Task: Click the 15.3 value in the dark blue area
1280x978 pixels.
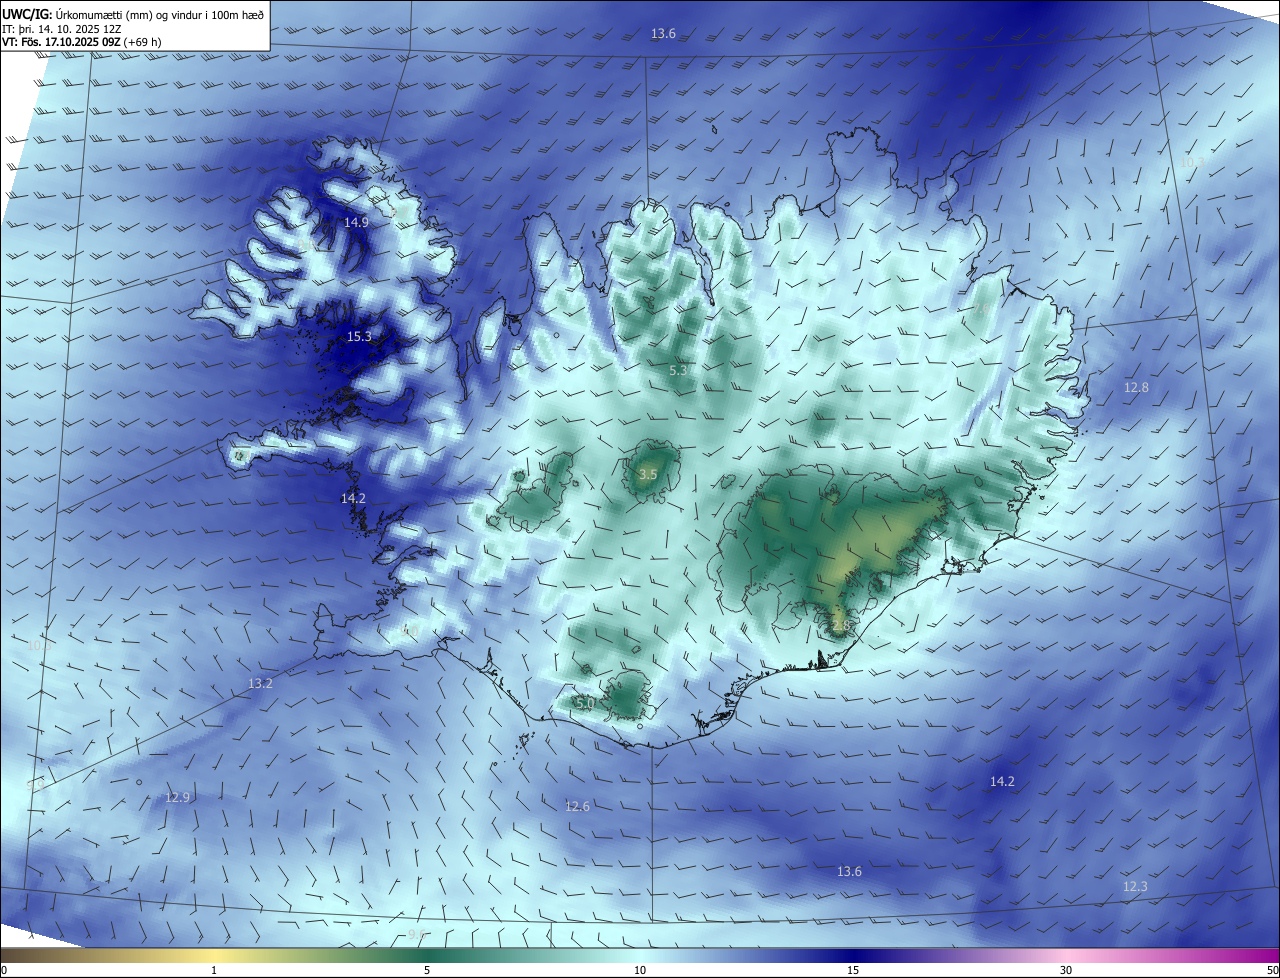Action: coord(359,337)
